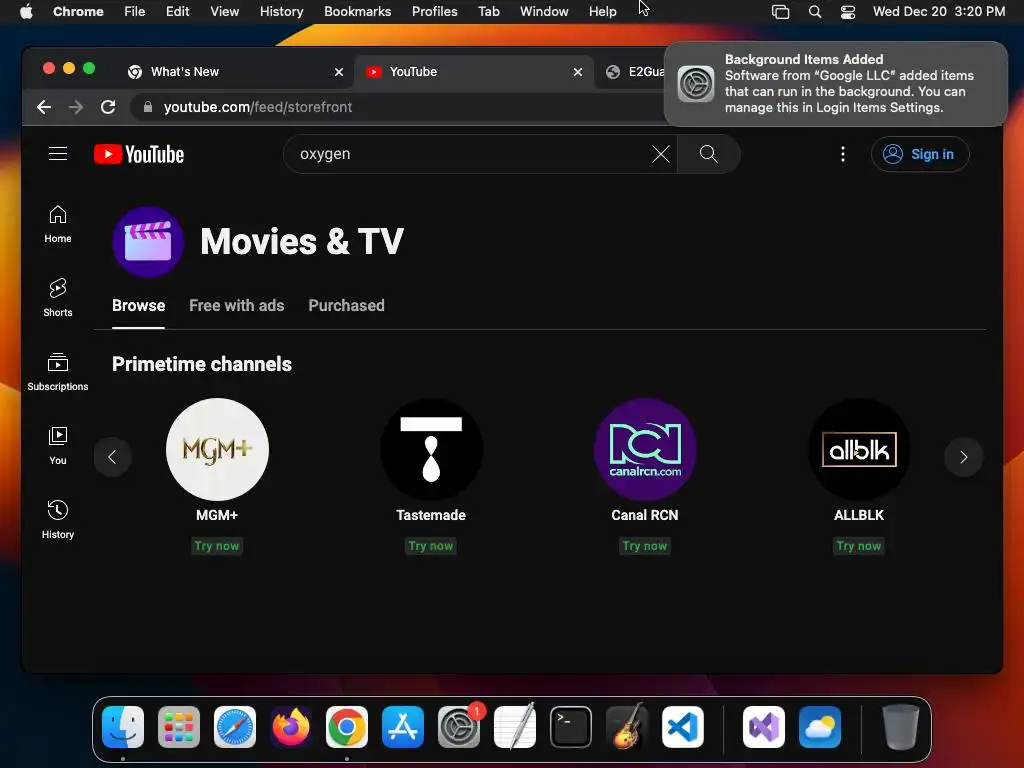
Task: Click the browser back arrow
Action: click(44, 107)
